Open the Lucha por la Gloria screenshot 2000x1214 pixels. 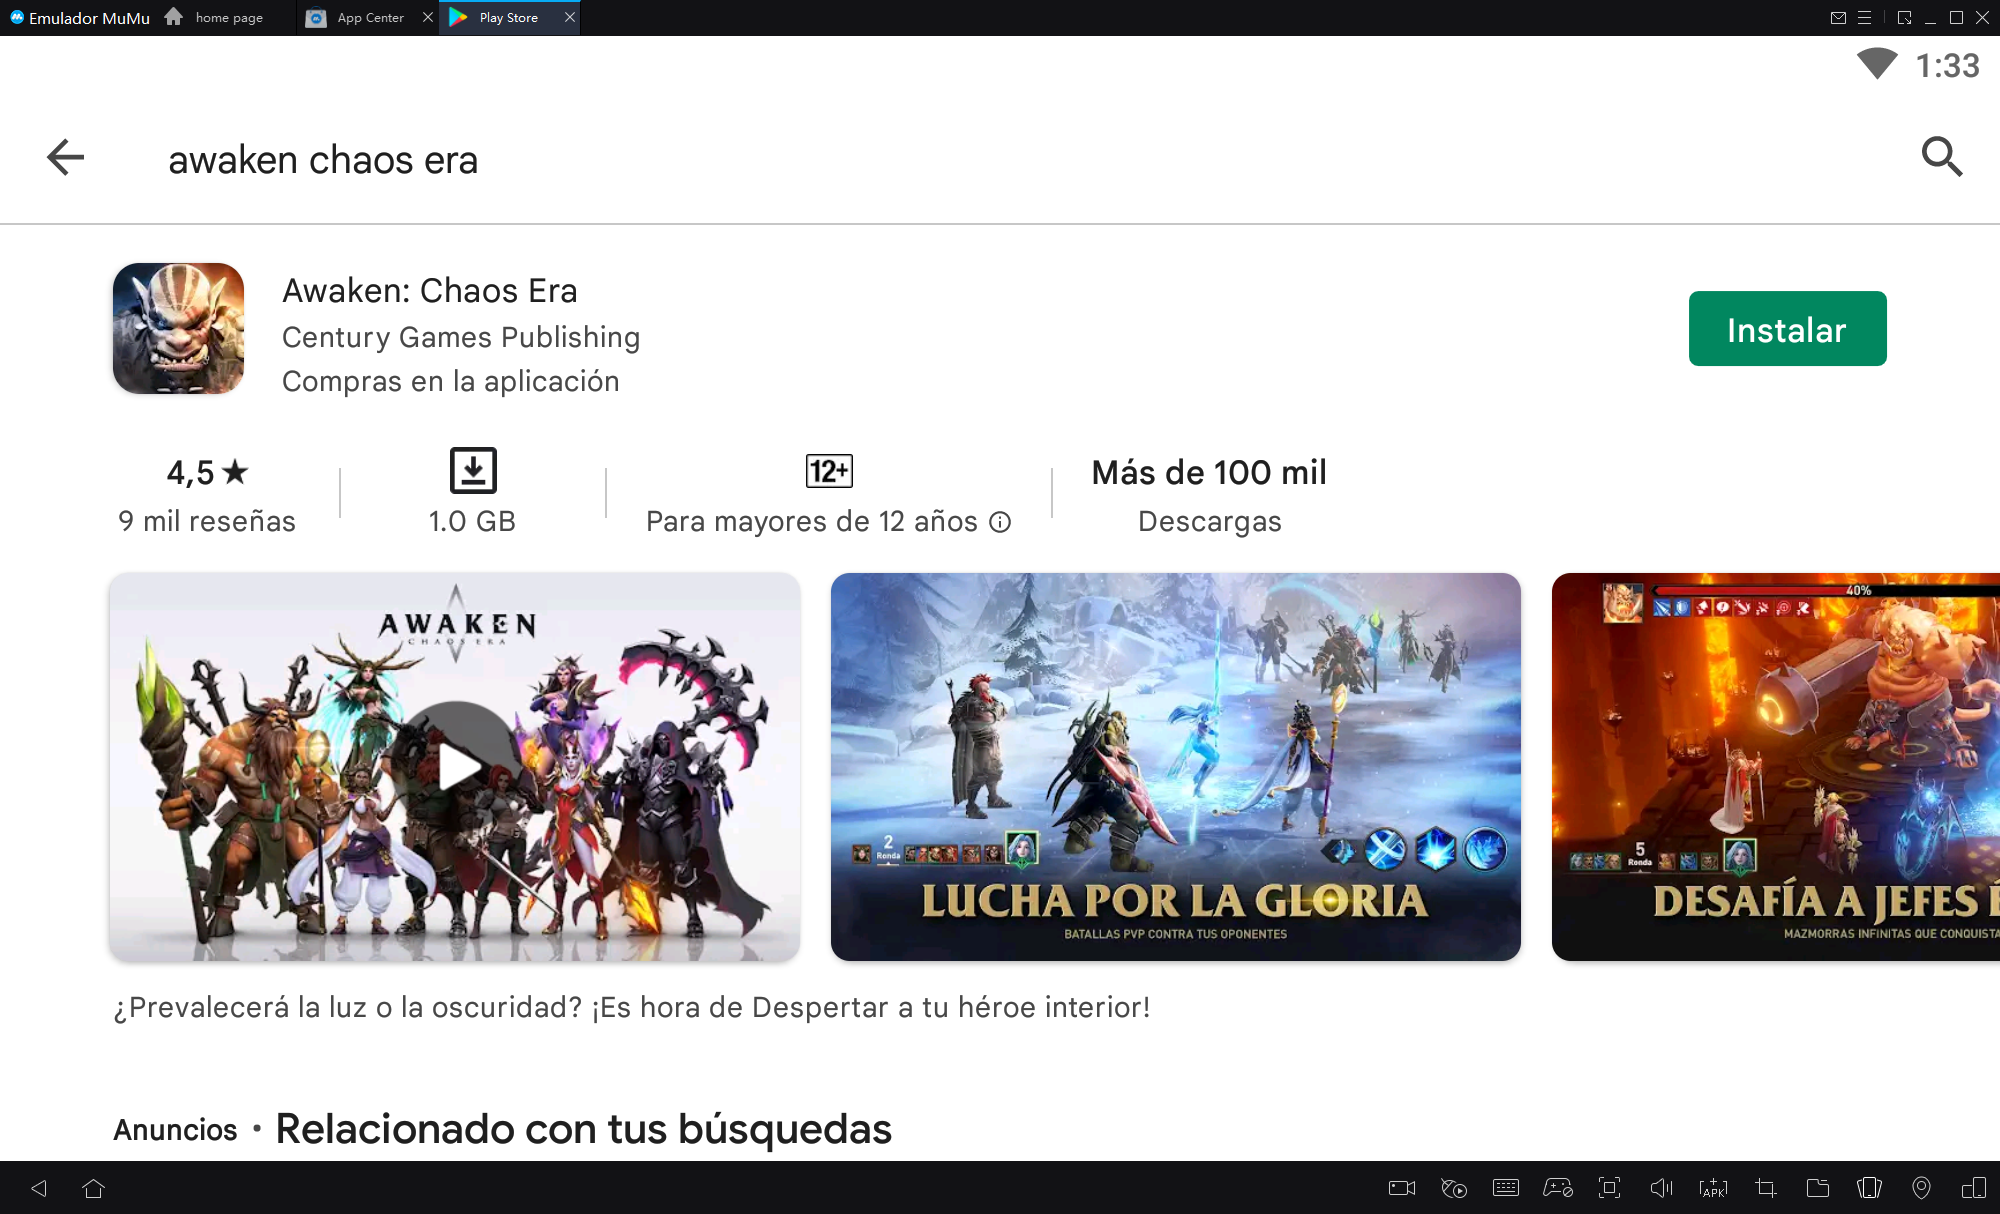click(x=1175, y=767)
